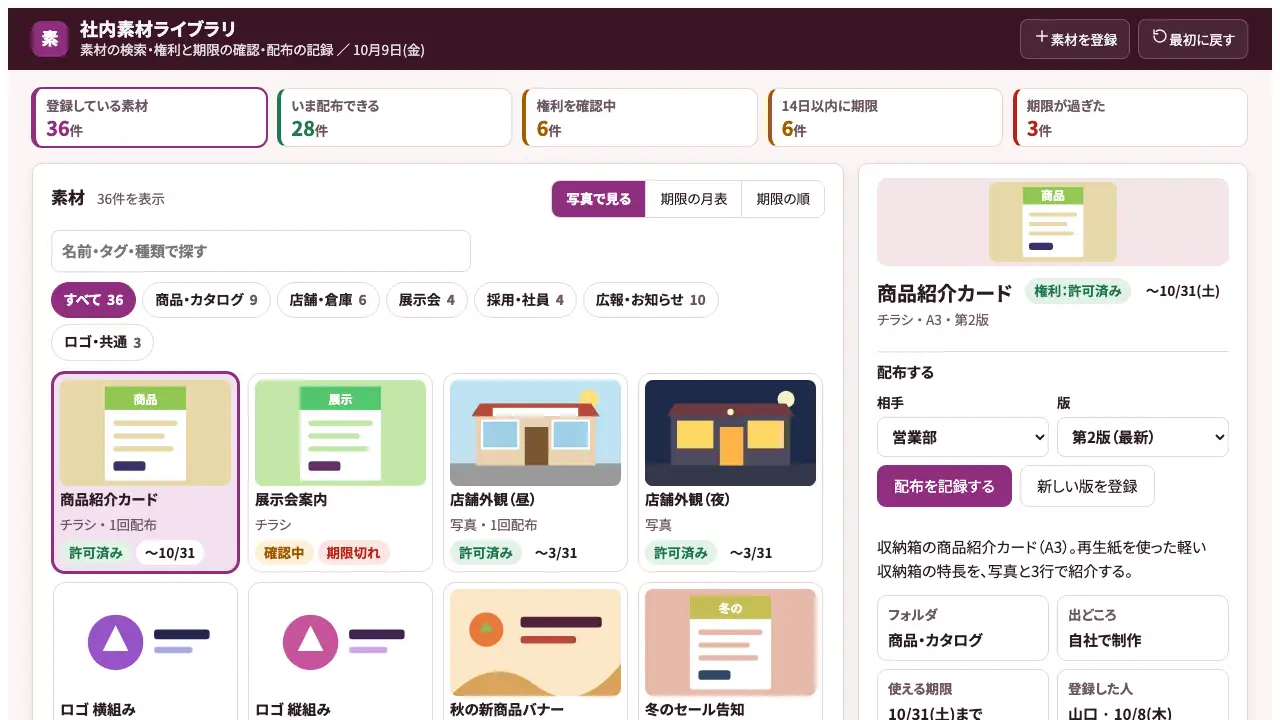The image size is (1280, 720).
Task: Filter by すべて 36 chip
Action: [x=93, y=300]
